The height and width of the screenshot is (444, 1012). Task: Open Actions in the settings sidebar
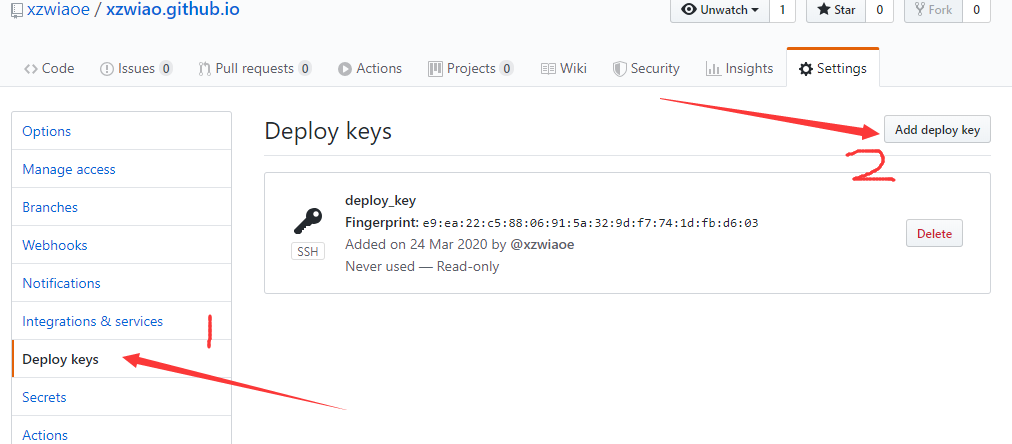click(x=121, y=431)
